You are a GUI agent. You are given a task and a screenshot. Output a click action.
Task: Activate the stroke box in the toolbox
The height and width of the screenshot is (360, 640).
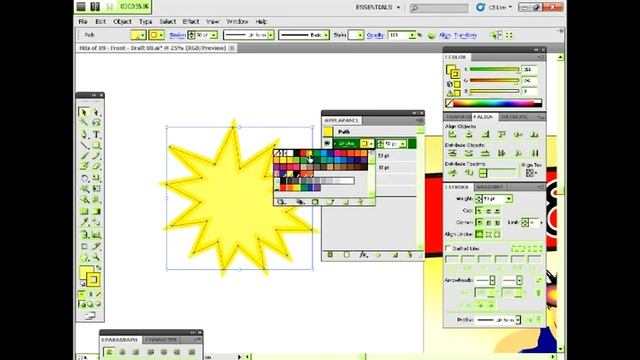[x=93, y=280]
